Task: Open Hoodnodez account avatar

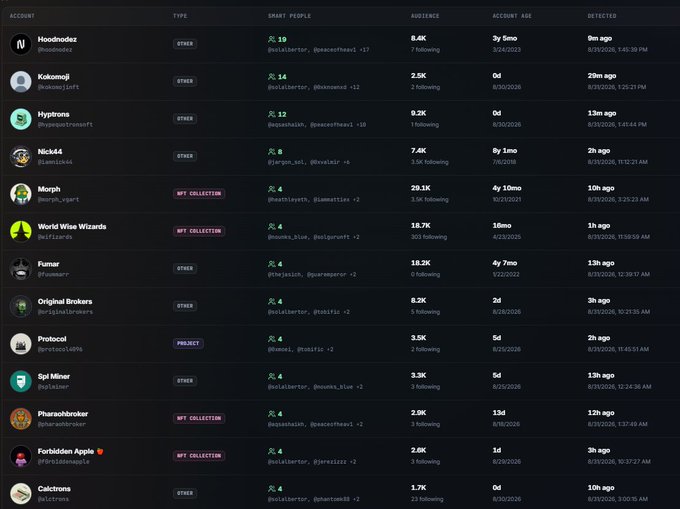Action: (x=21, y=44)
